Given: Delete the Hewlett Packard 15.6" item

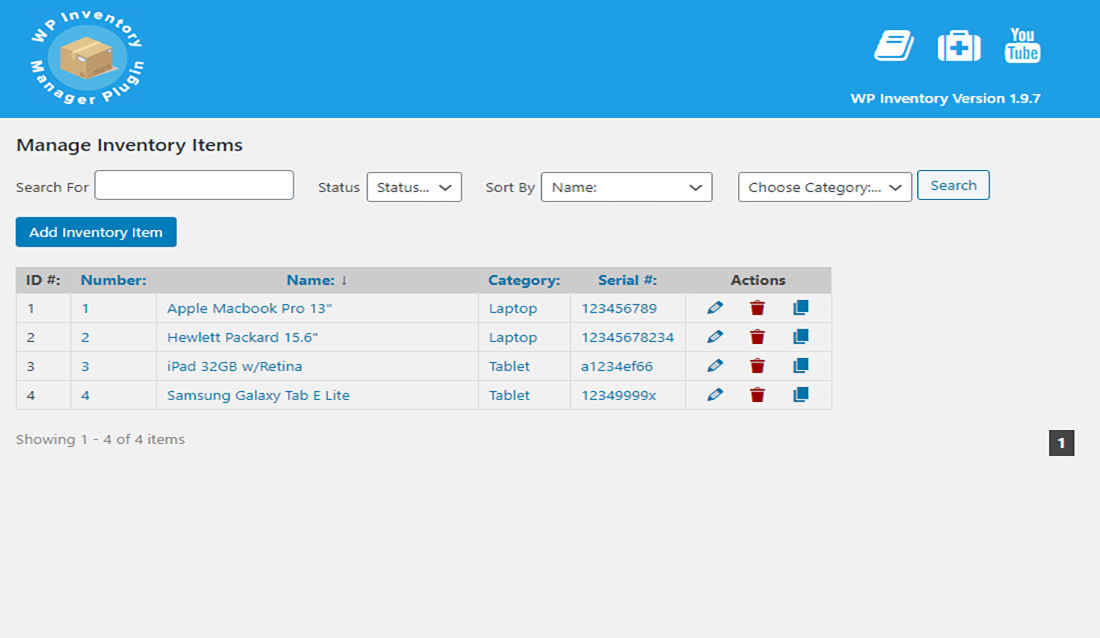Looking at the screenshot, I should [x=757, y=337].
